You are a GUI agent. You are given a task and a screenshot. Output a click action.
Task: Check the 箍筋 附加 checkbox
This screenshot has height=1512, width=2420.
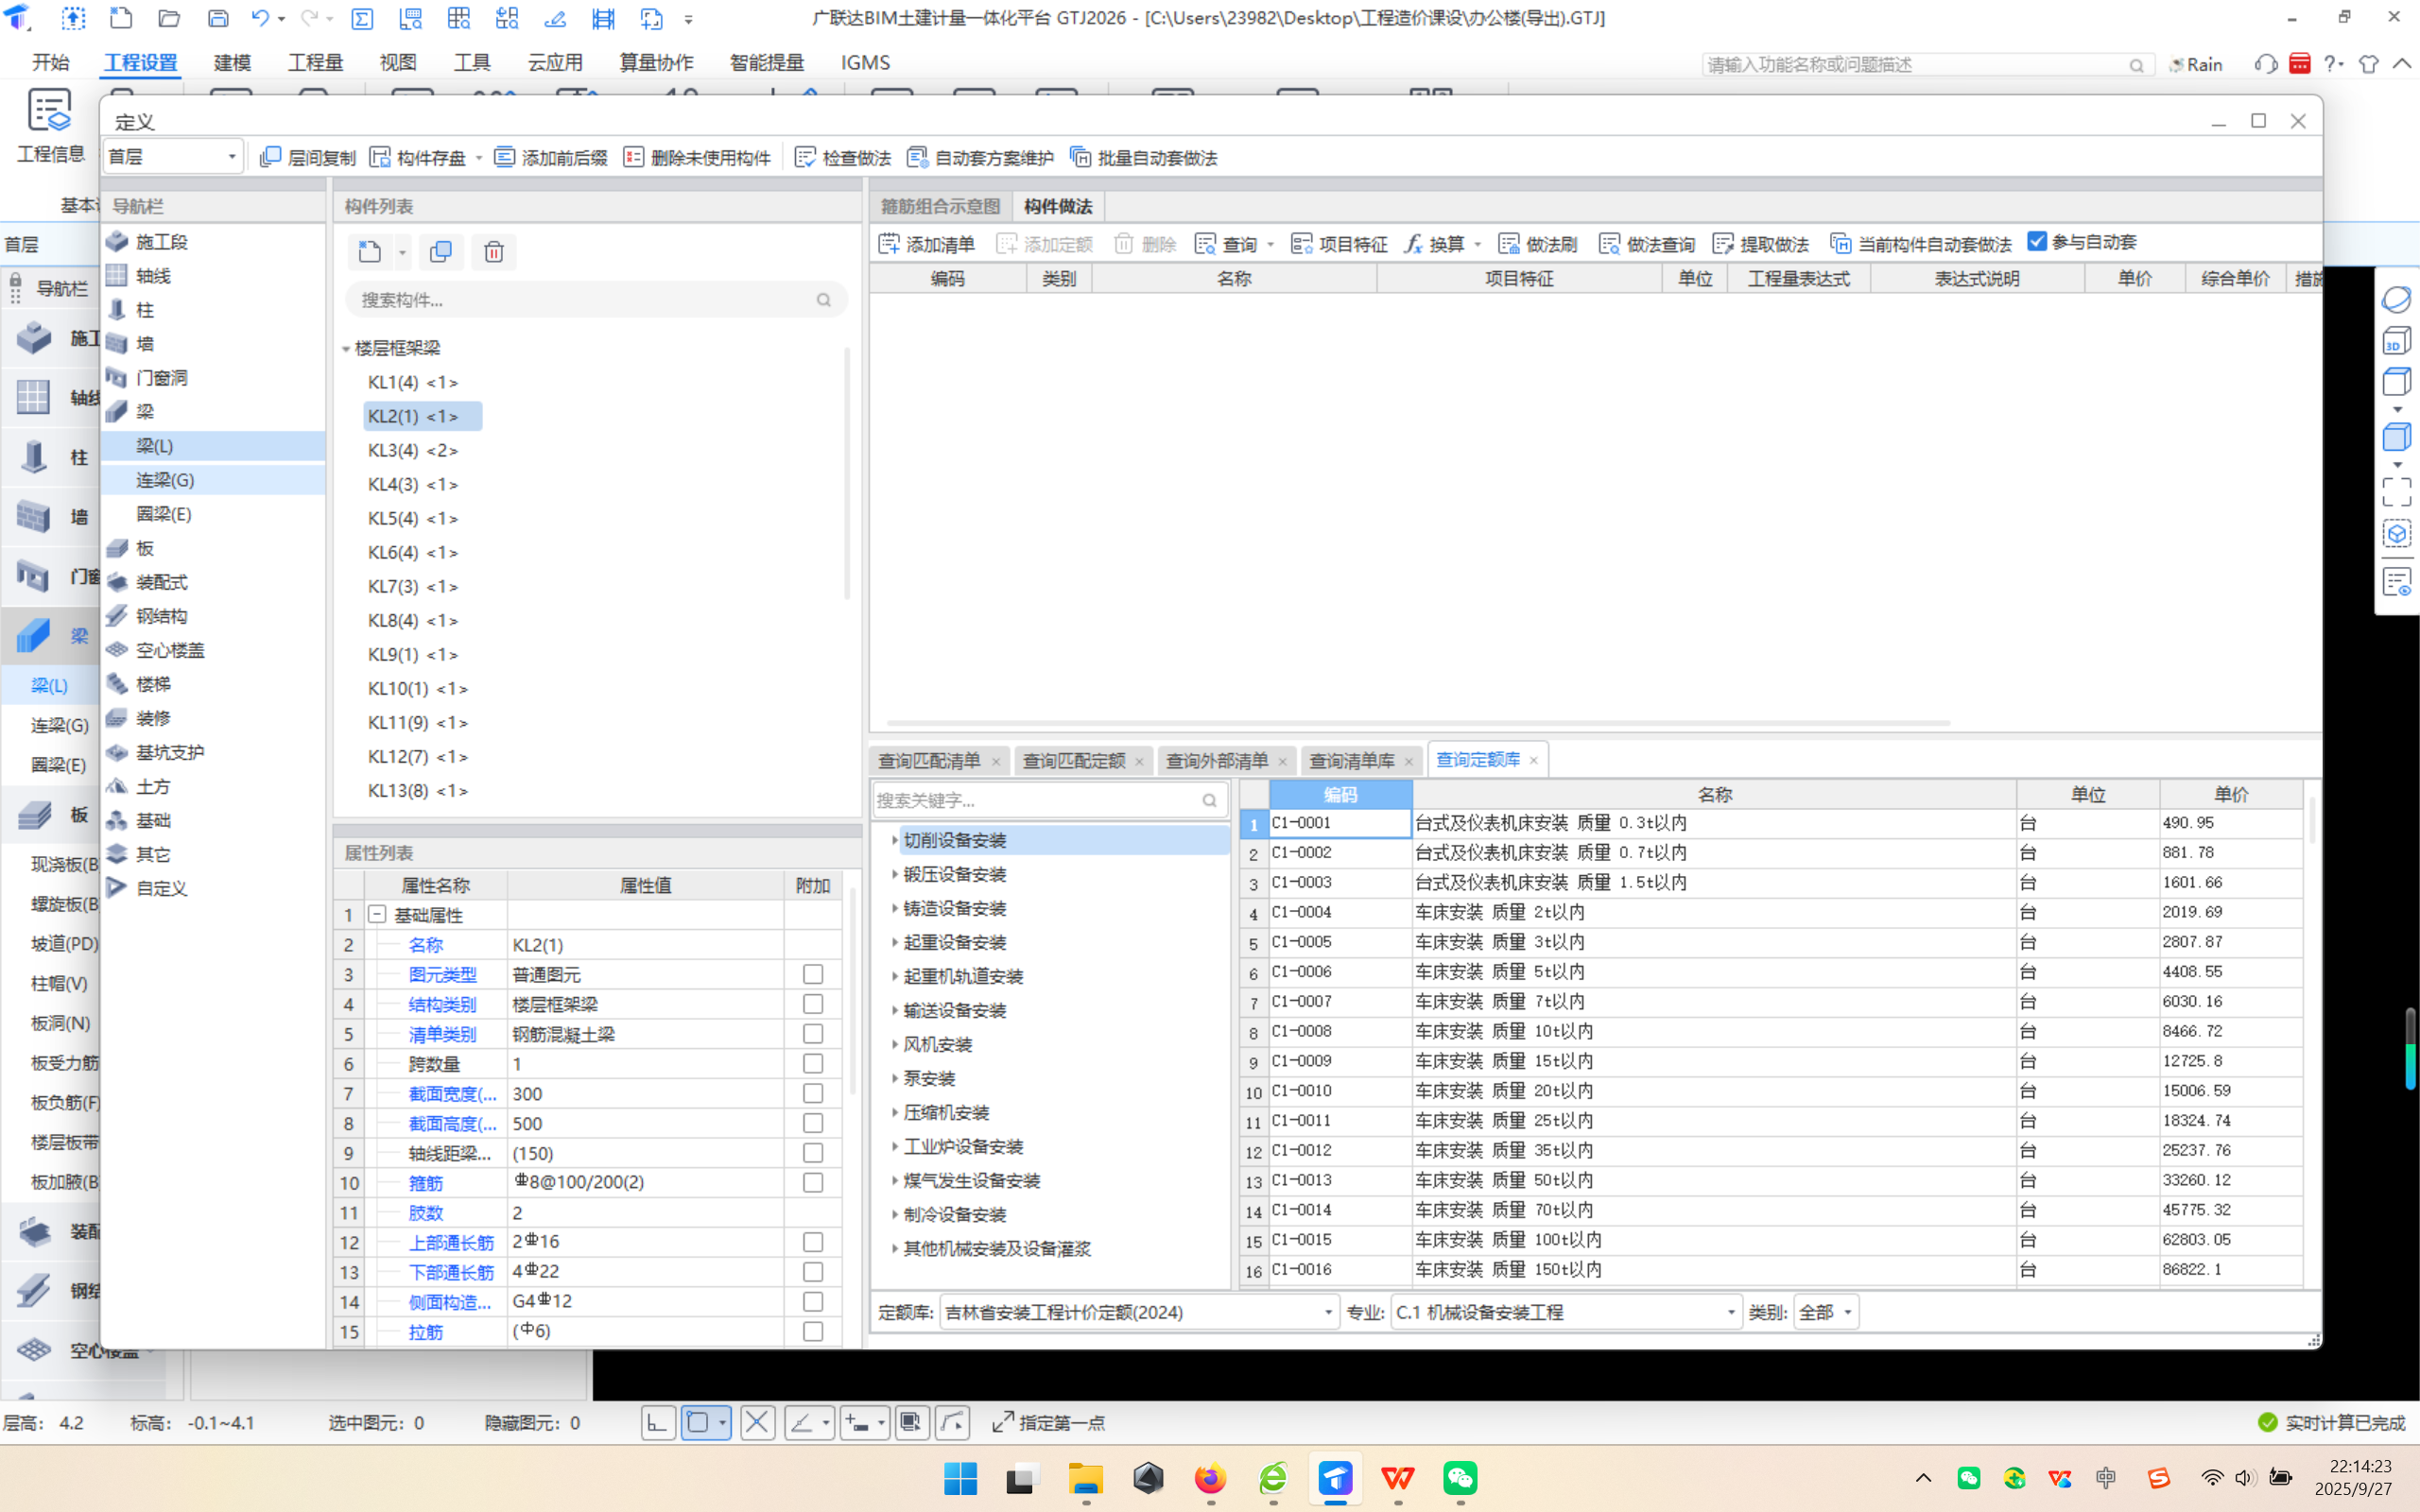click(813, 1182)
